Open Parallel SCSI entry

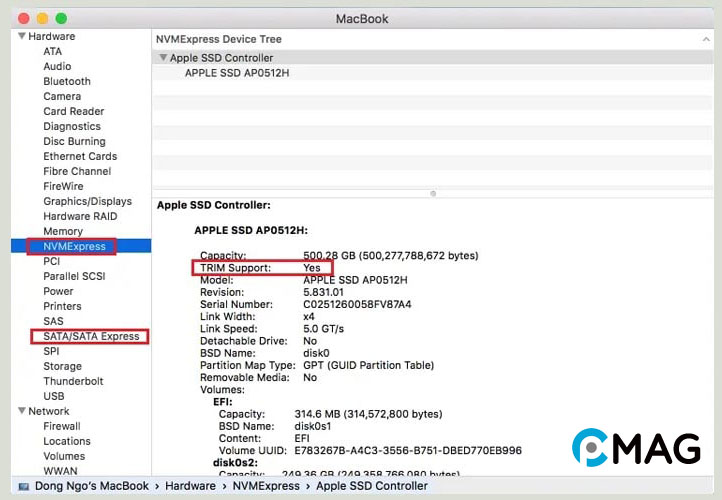(74, 276)
